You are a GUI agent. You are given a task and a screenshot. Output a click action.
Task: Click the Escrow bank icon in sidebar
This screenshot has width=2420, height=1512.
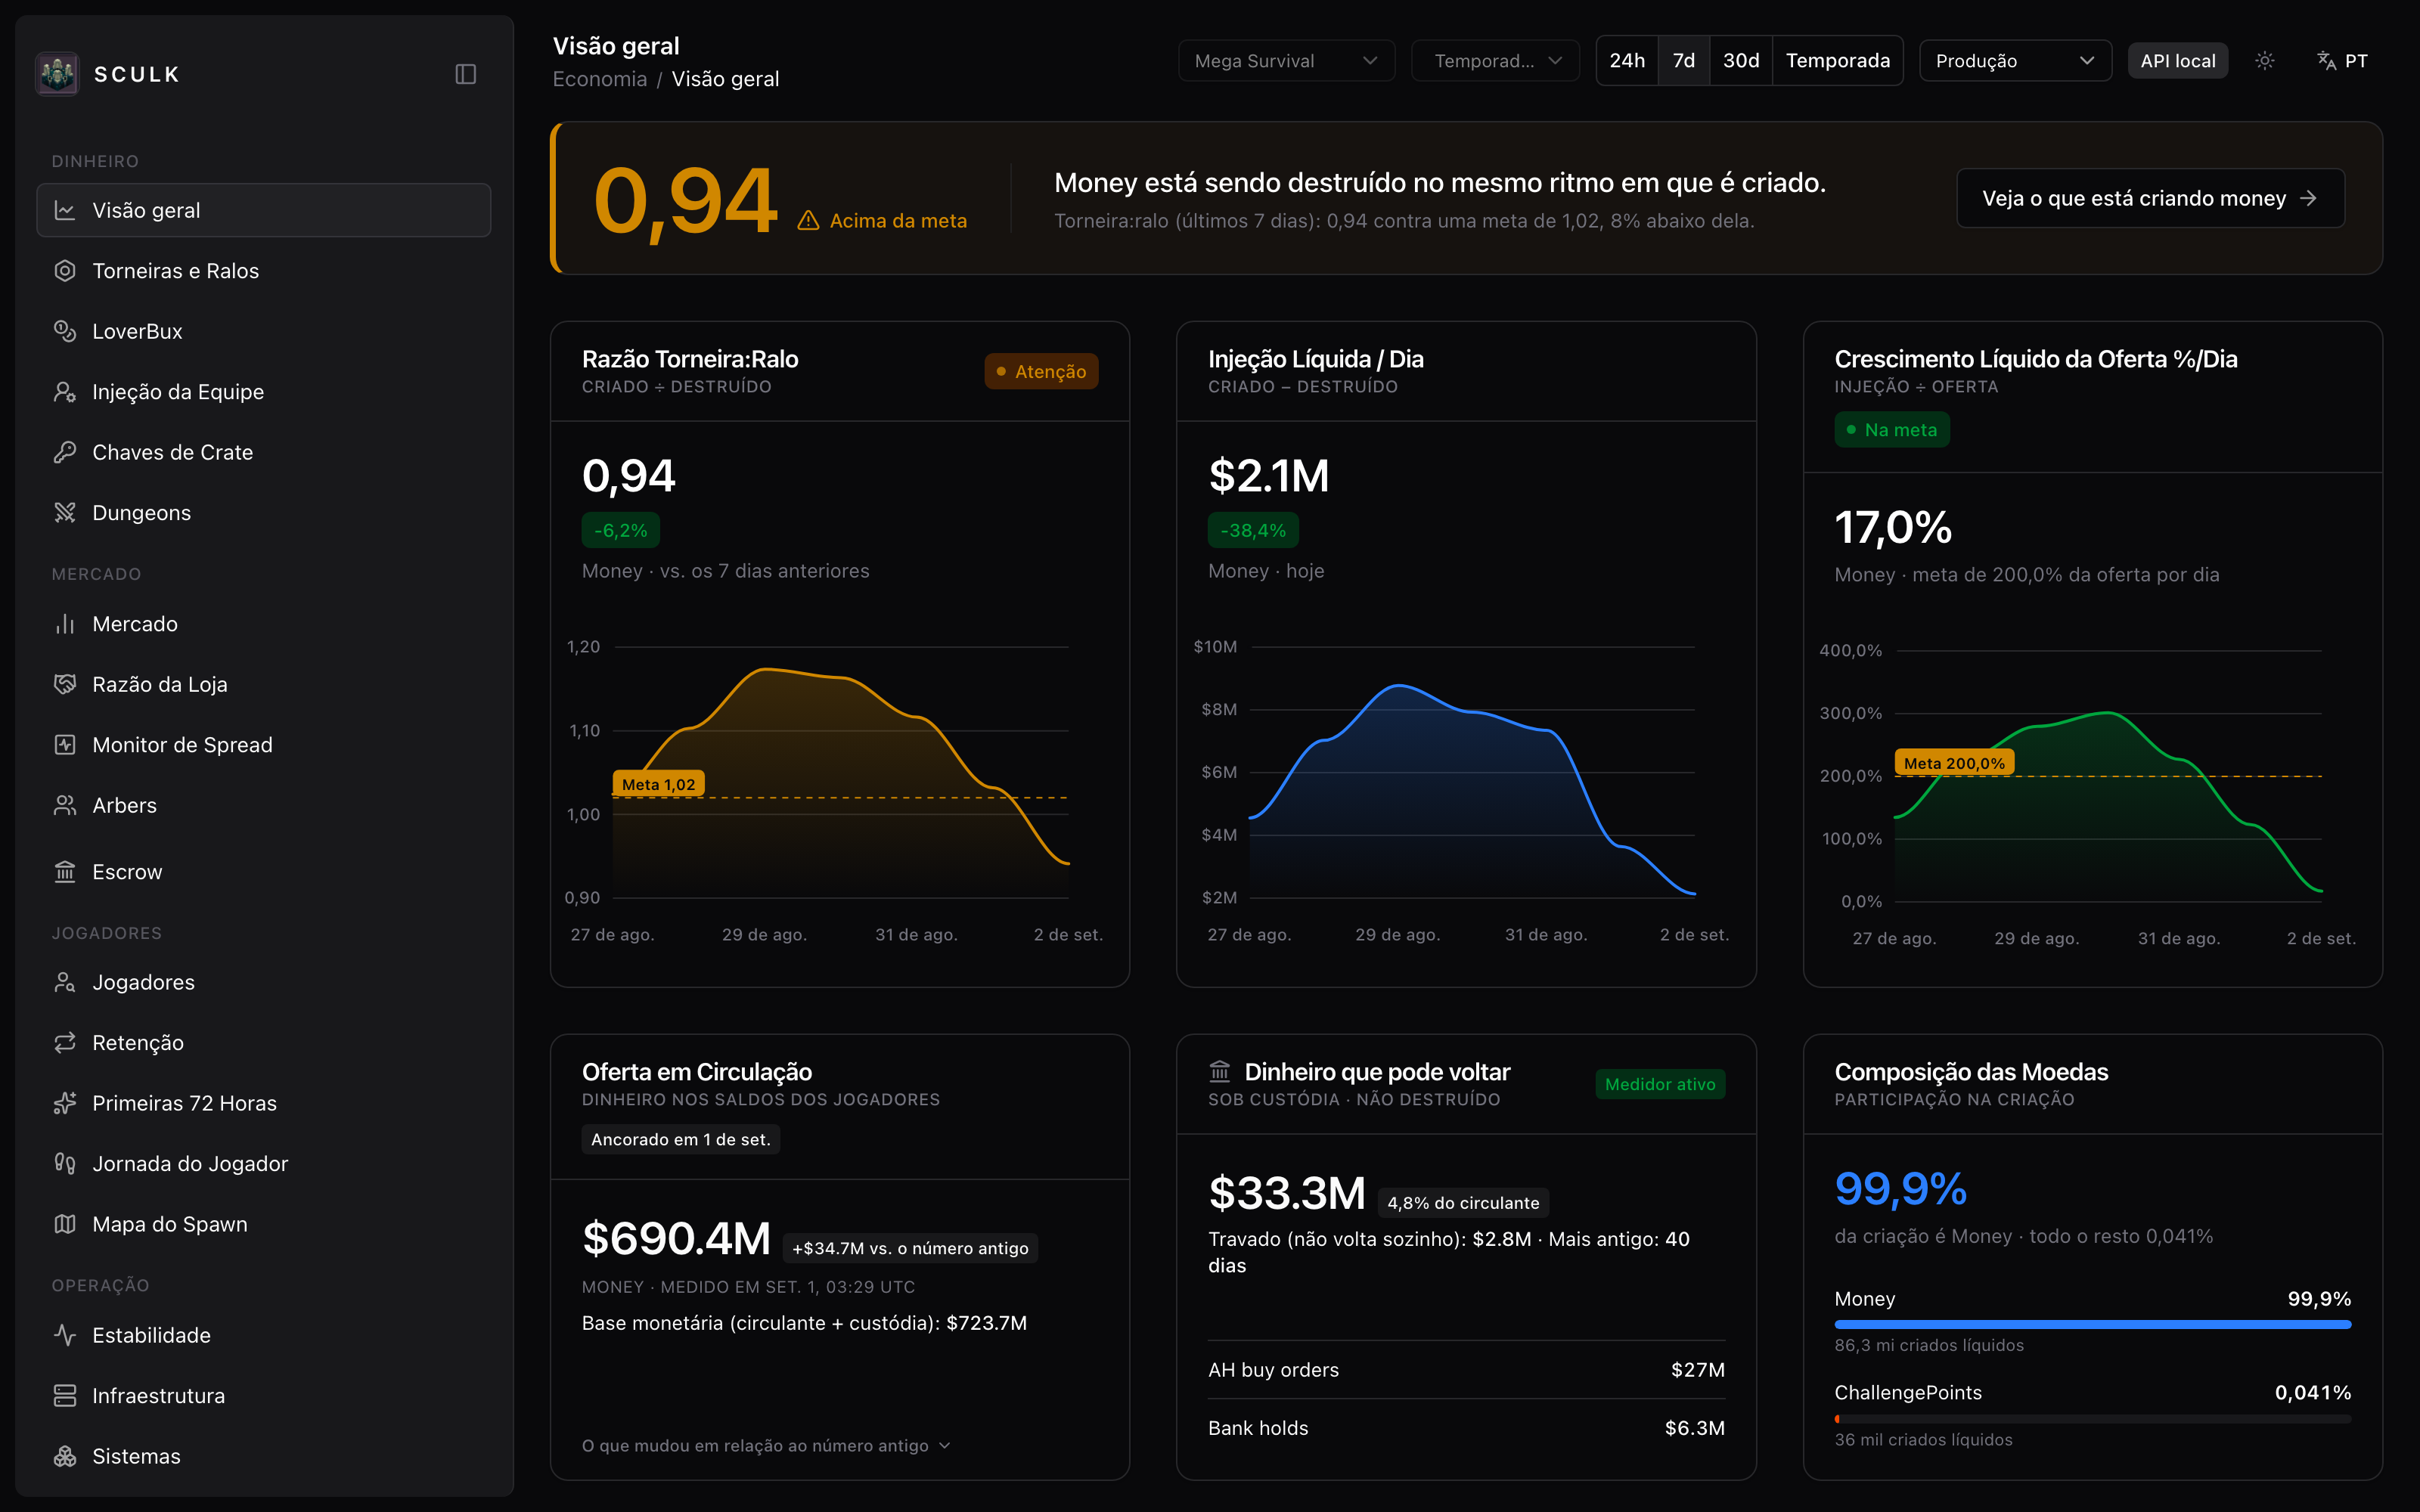pos(65,872)
